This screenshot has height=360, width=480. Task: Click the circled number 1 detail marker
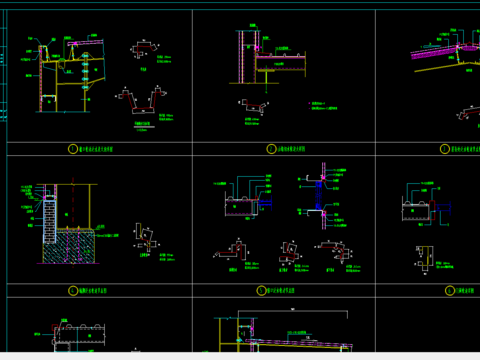point(73,149)
